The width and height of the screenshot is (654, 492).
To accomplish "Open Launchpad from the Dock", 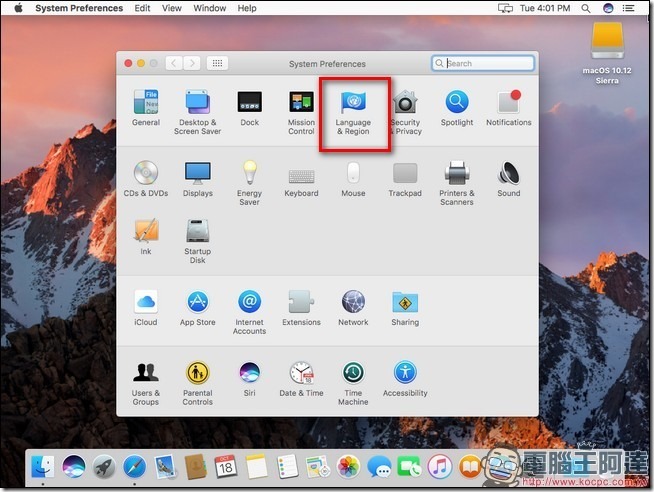I will coord(104,466).
